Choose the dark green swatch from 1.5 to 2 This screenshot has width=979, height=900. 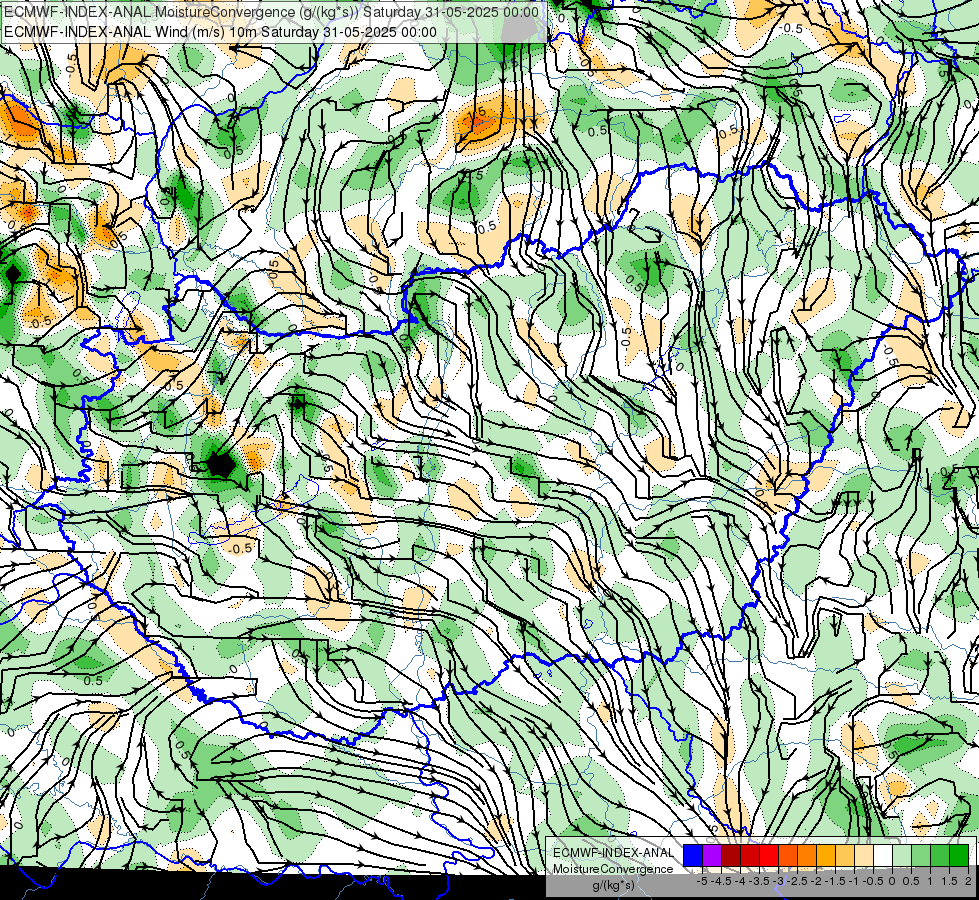click(x=959, y=855)
